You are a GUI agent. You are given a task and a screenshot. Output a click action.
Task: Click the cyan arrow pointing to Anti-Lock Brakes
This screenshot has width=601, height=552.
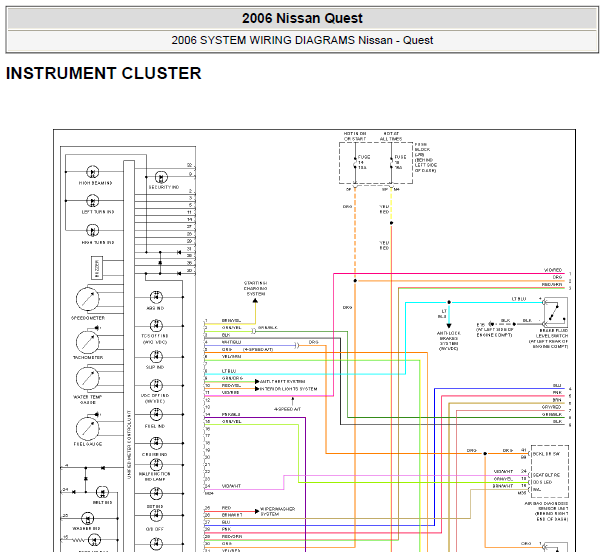point(449,325)
